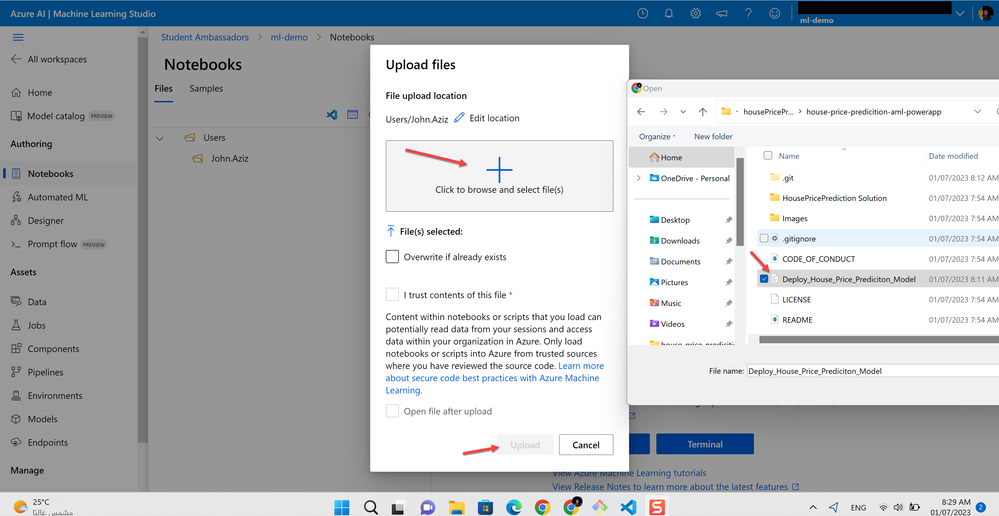
Task: Go up one folder in Open dialog
Action: 702,111
